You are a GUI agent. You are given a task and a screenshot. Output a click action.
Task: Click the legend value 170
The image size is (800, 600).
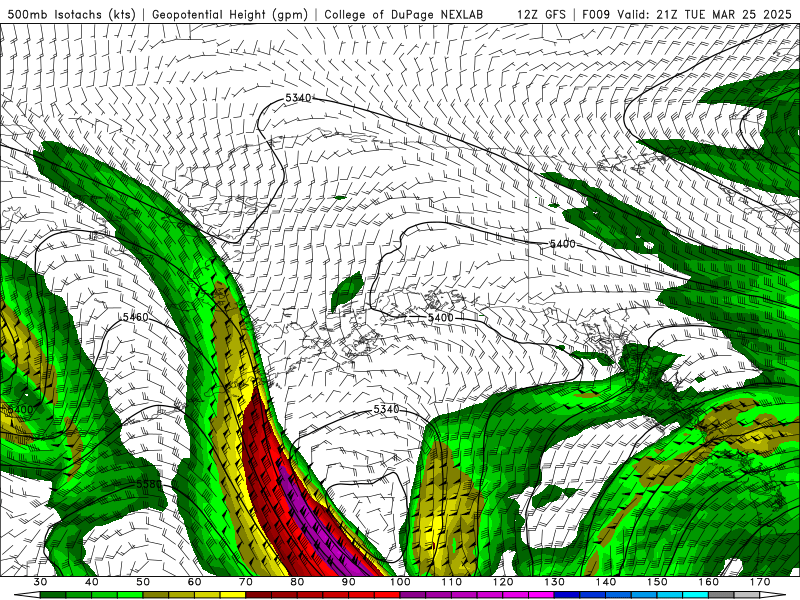pos(760,582)
